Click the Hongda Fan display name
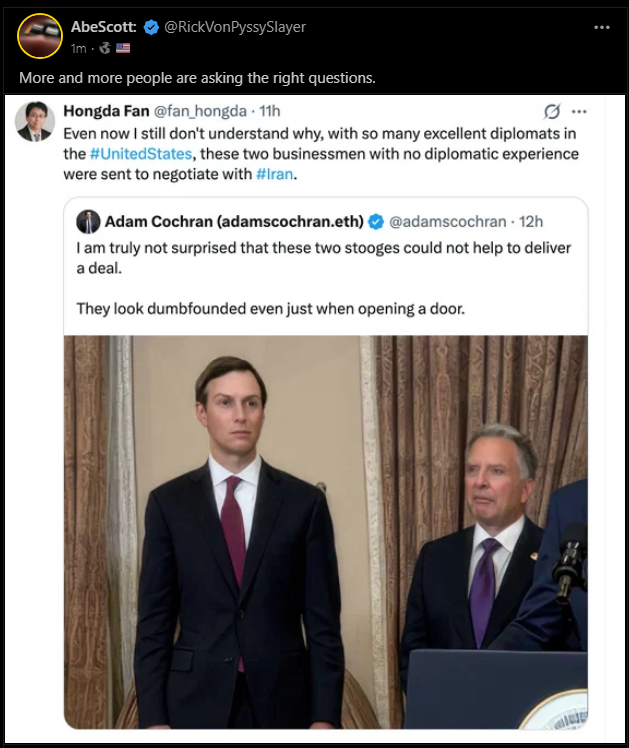629x748 pixels. (104, 112)
